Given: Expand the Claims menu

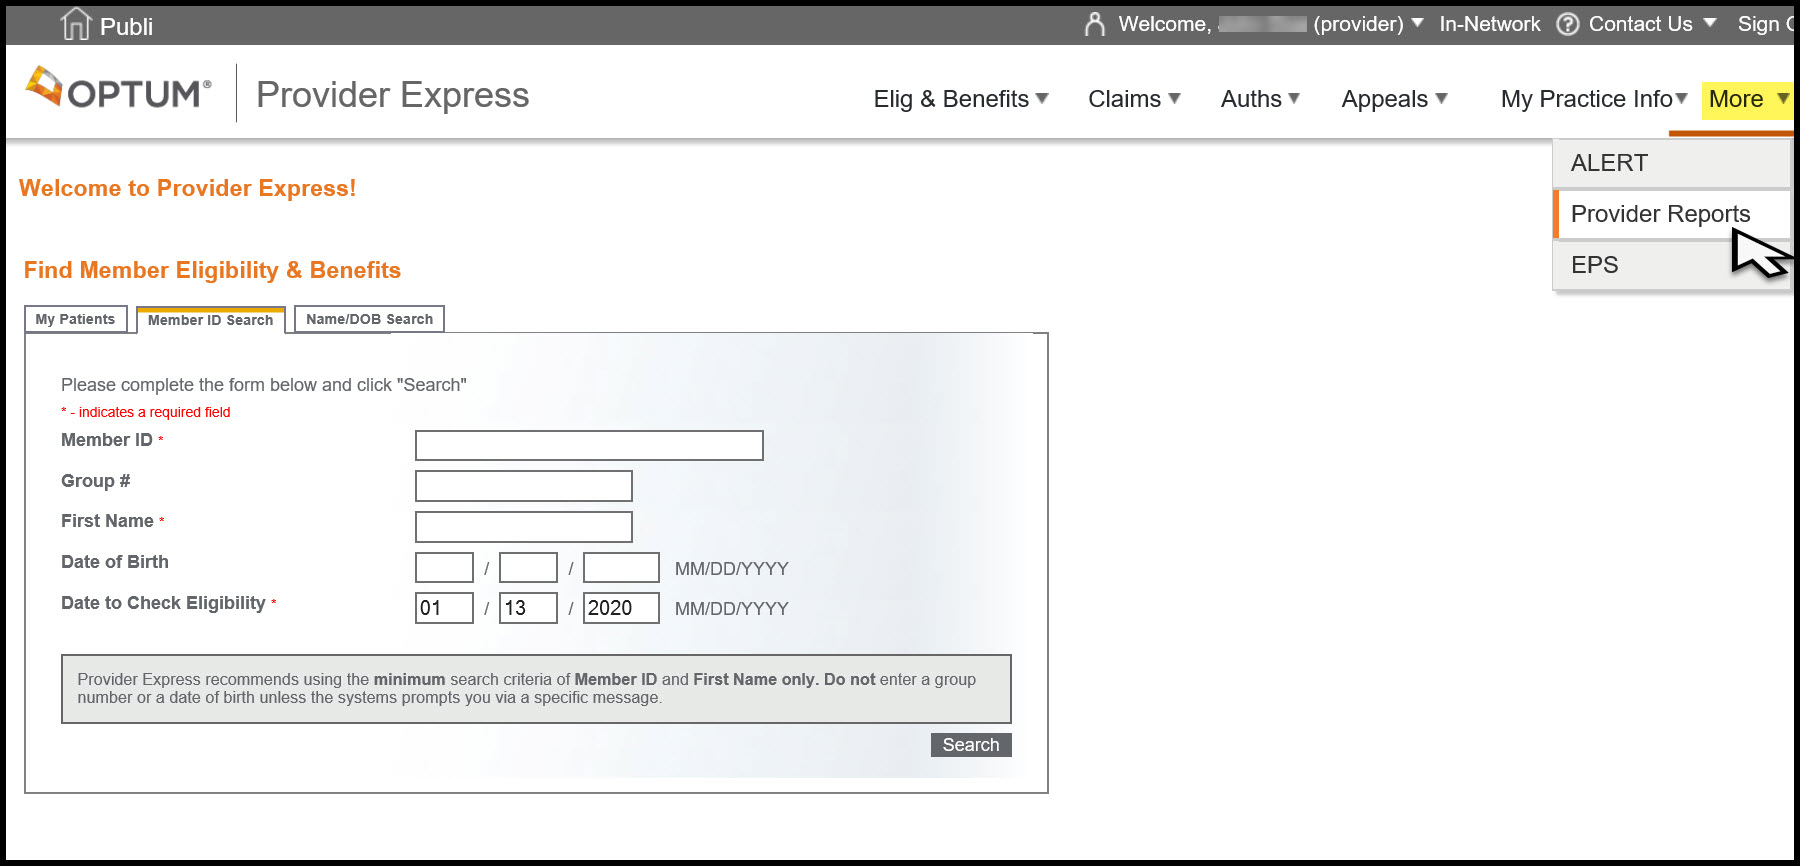Looking at the screenshot, I should pyautogui.click(x=1134, y=99).
